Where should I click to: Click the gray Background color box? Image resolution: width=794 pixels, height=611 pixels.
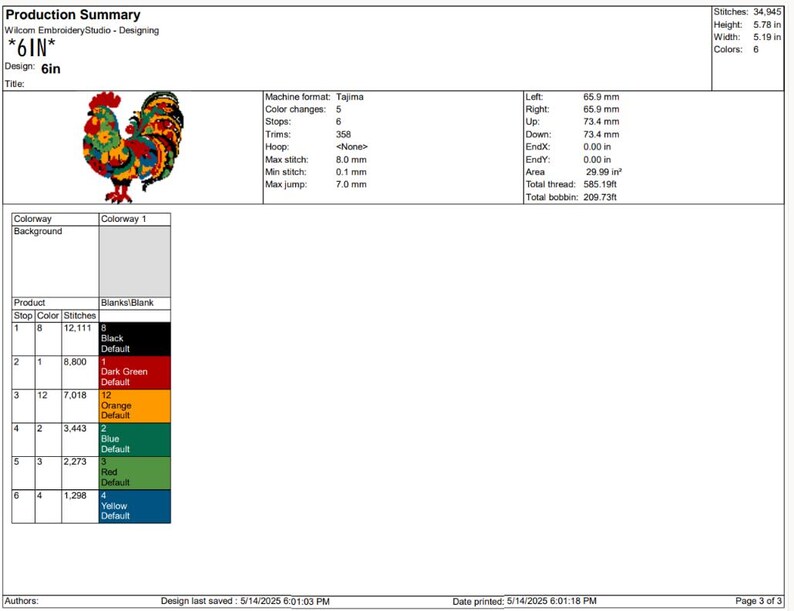click(135, 261)
